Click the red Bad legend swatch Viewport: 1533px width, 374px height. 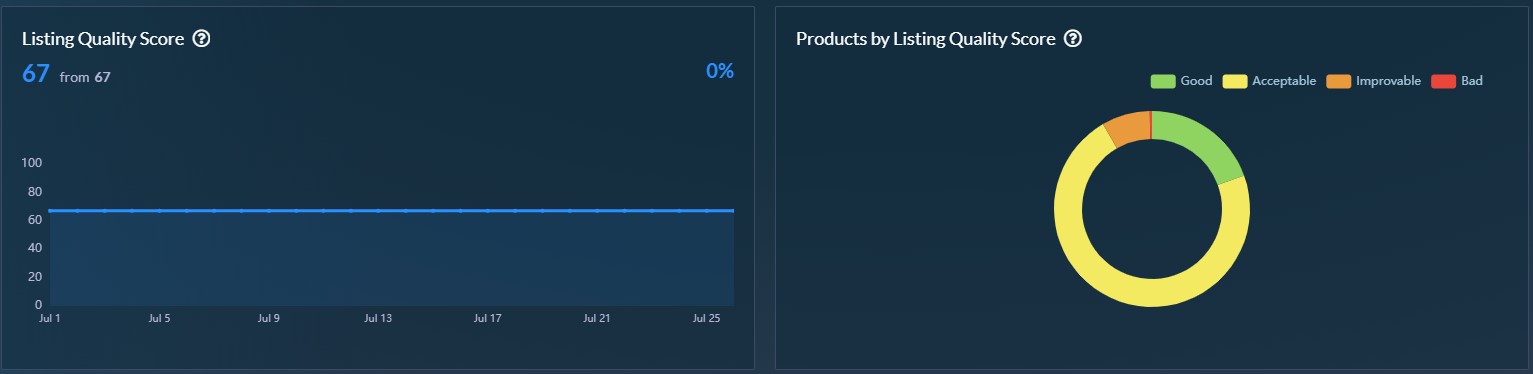pyautogui.click(x=1444, y=81)
